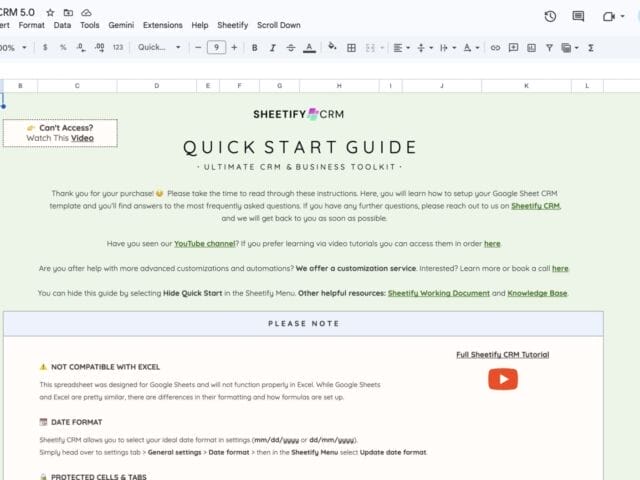Open Sheetify Working Document link
This screenshot has height=480, width=640.
[x=439, y=293]
